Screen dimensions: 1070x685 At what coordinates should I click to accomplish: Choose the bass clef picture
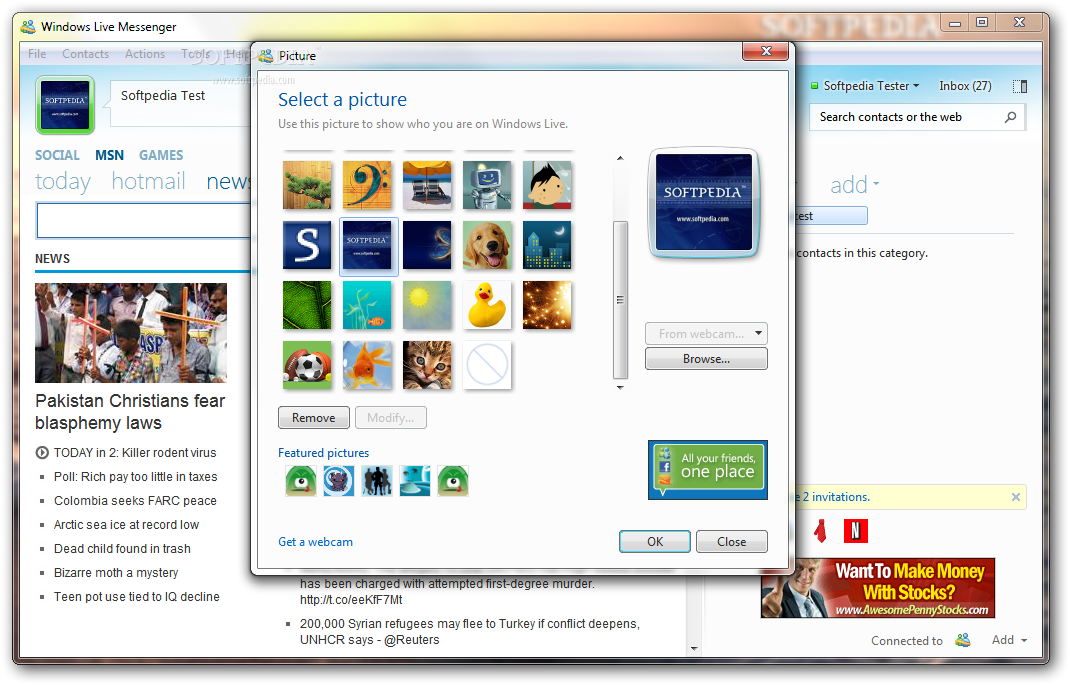tap(367, 185)
